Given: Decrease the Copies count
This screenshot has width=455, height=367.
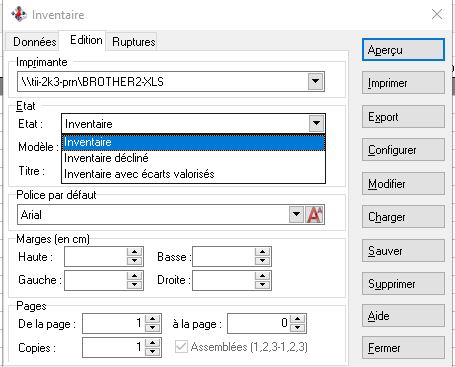Looking at the screenshot, I should point(153,352).
